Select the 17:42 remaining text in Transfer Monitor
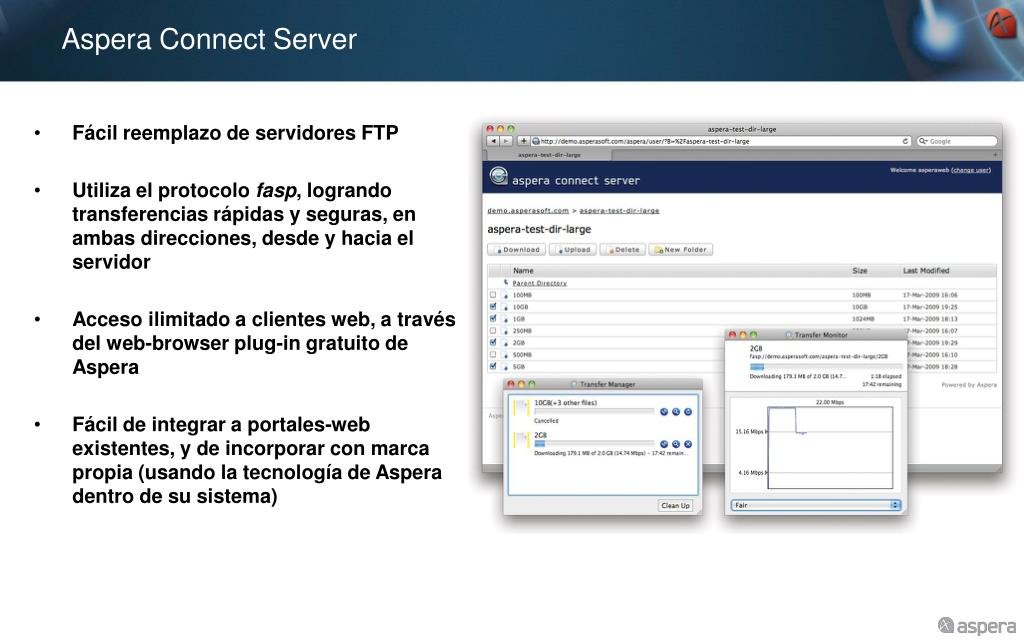This screenshot has height=640, width=1024. [882, 385]
